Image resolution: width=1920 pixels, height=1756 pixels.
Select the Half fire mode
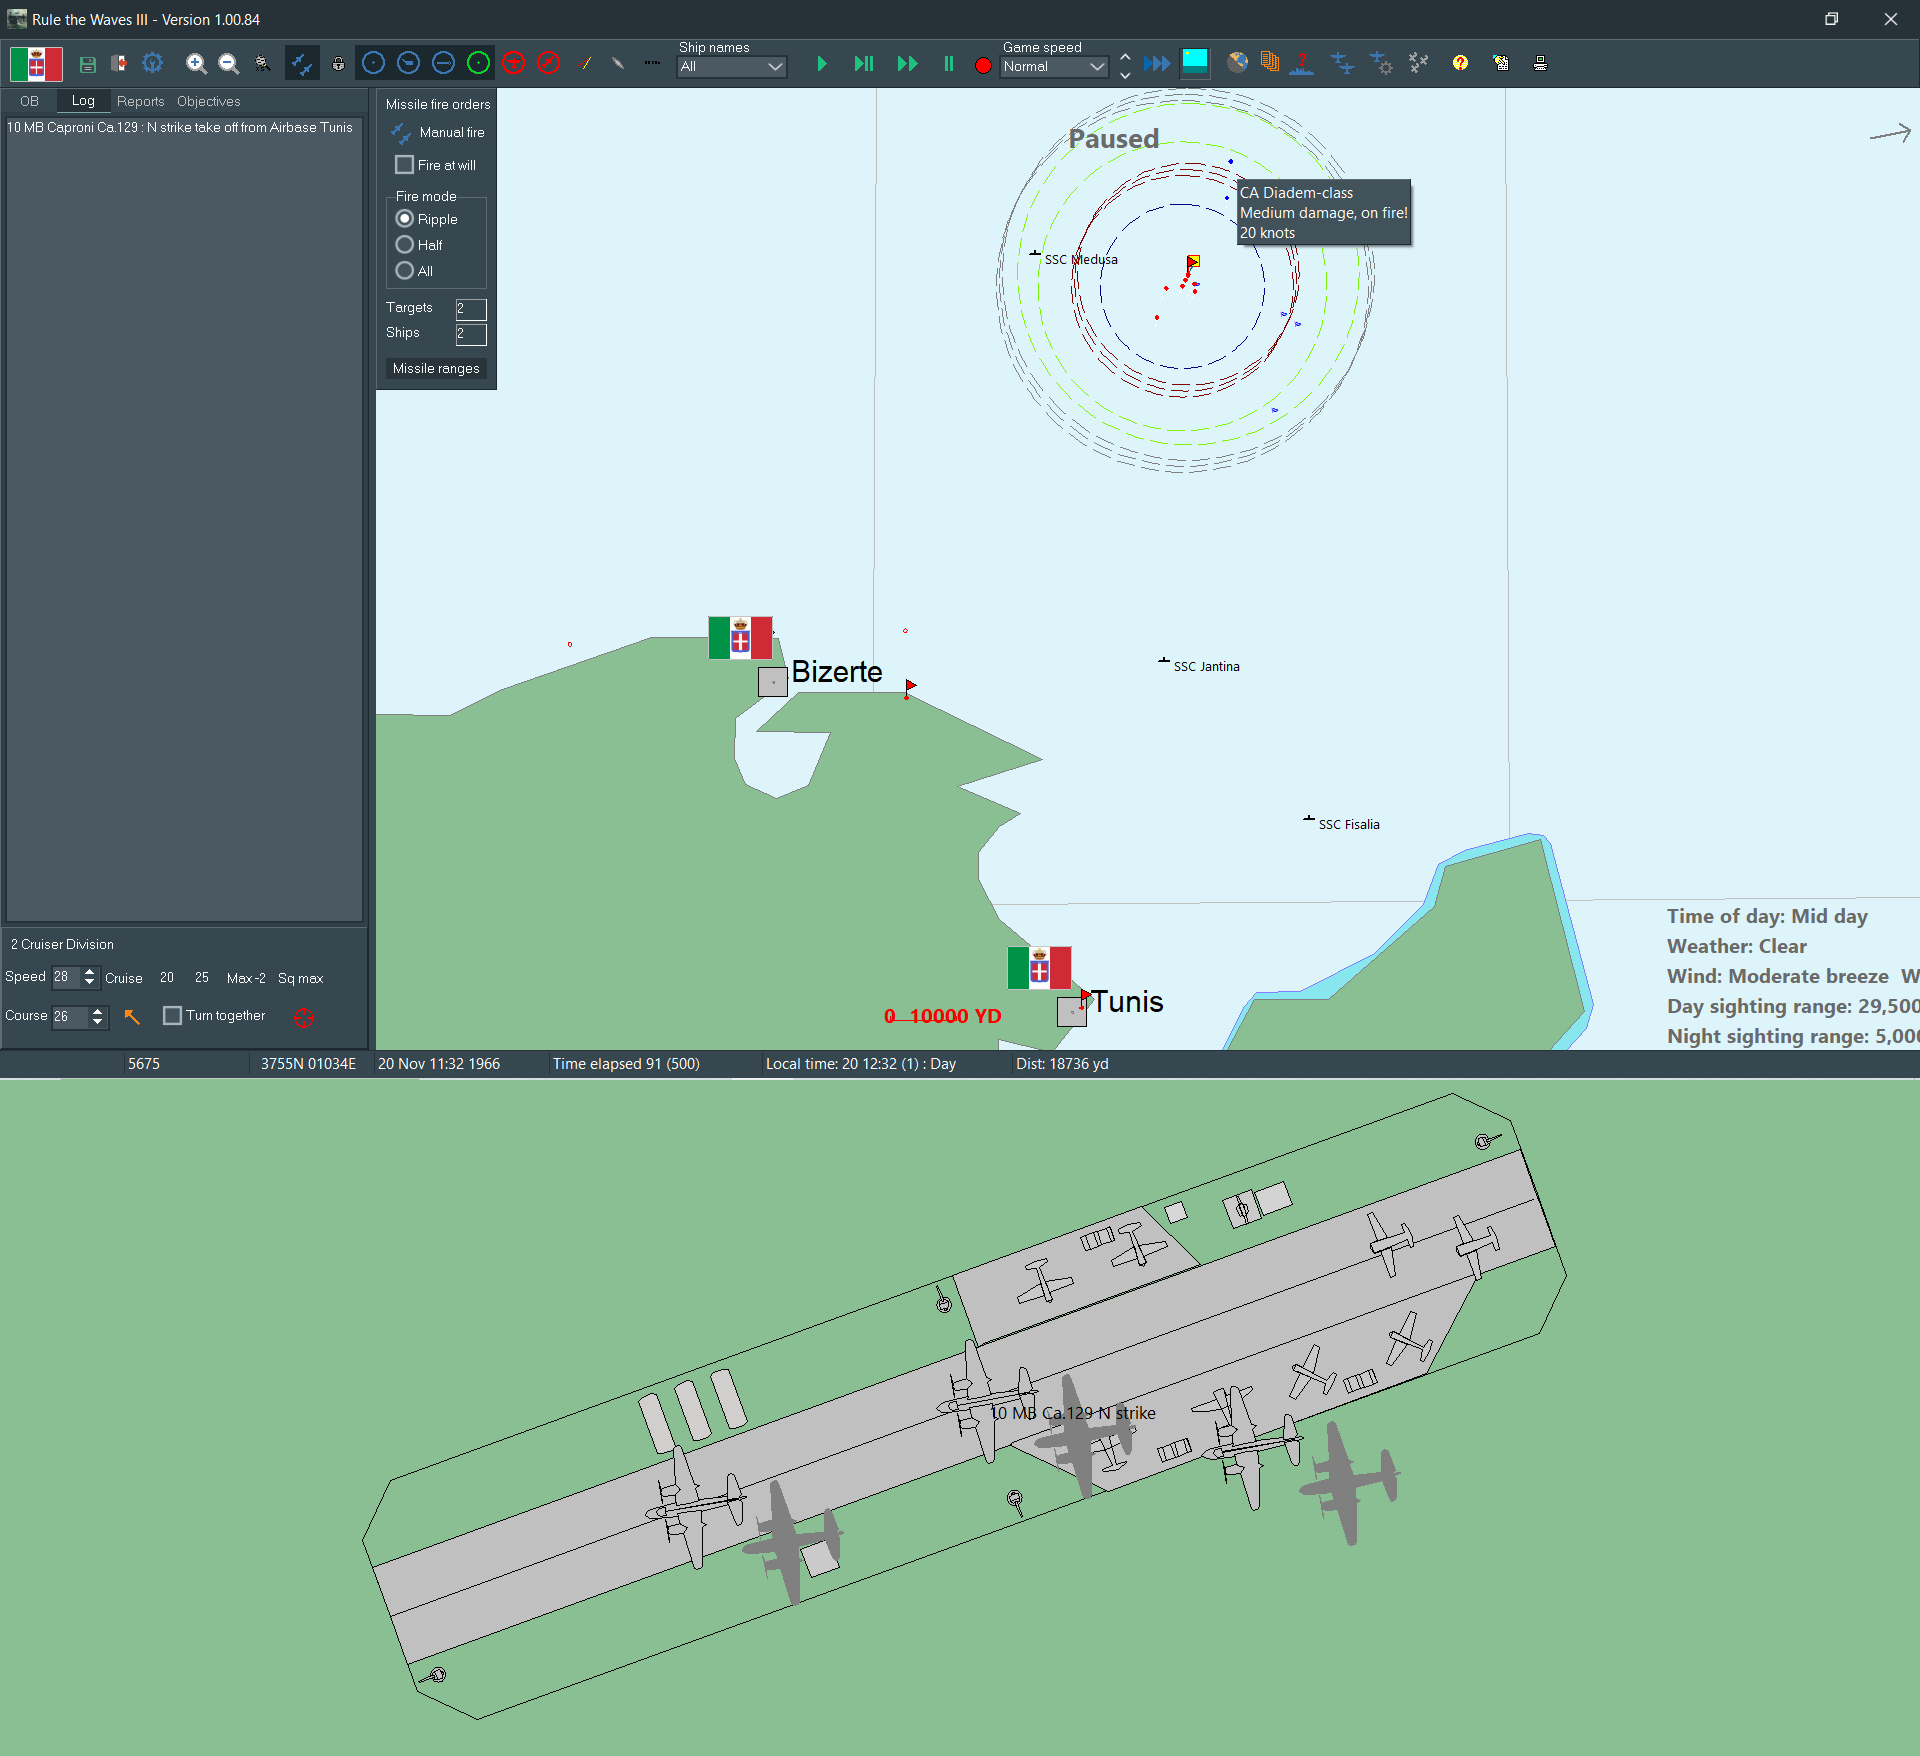(x=405, y=245)
